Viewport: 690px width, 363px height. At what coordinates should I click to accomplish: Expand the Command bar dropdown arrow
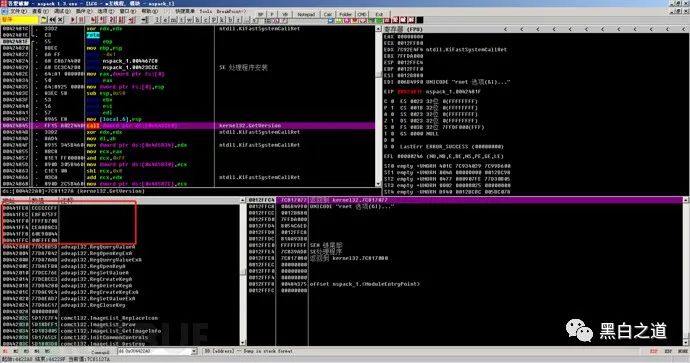tap(194, 351)
